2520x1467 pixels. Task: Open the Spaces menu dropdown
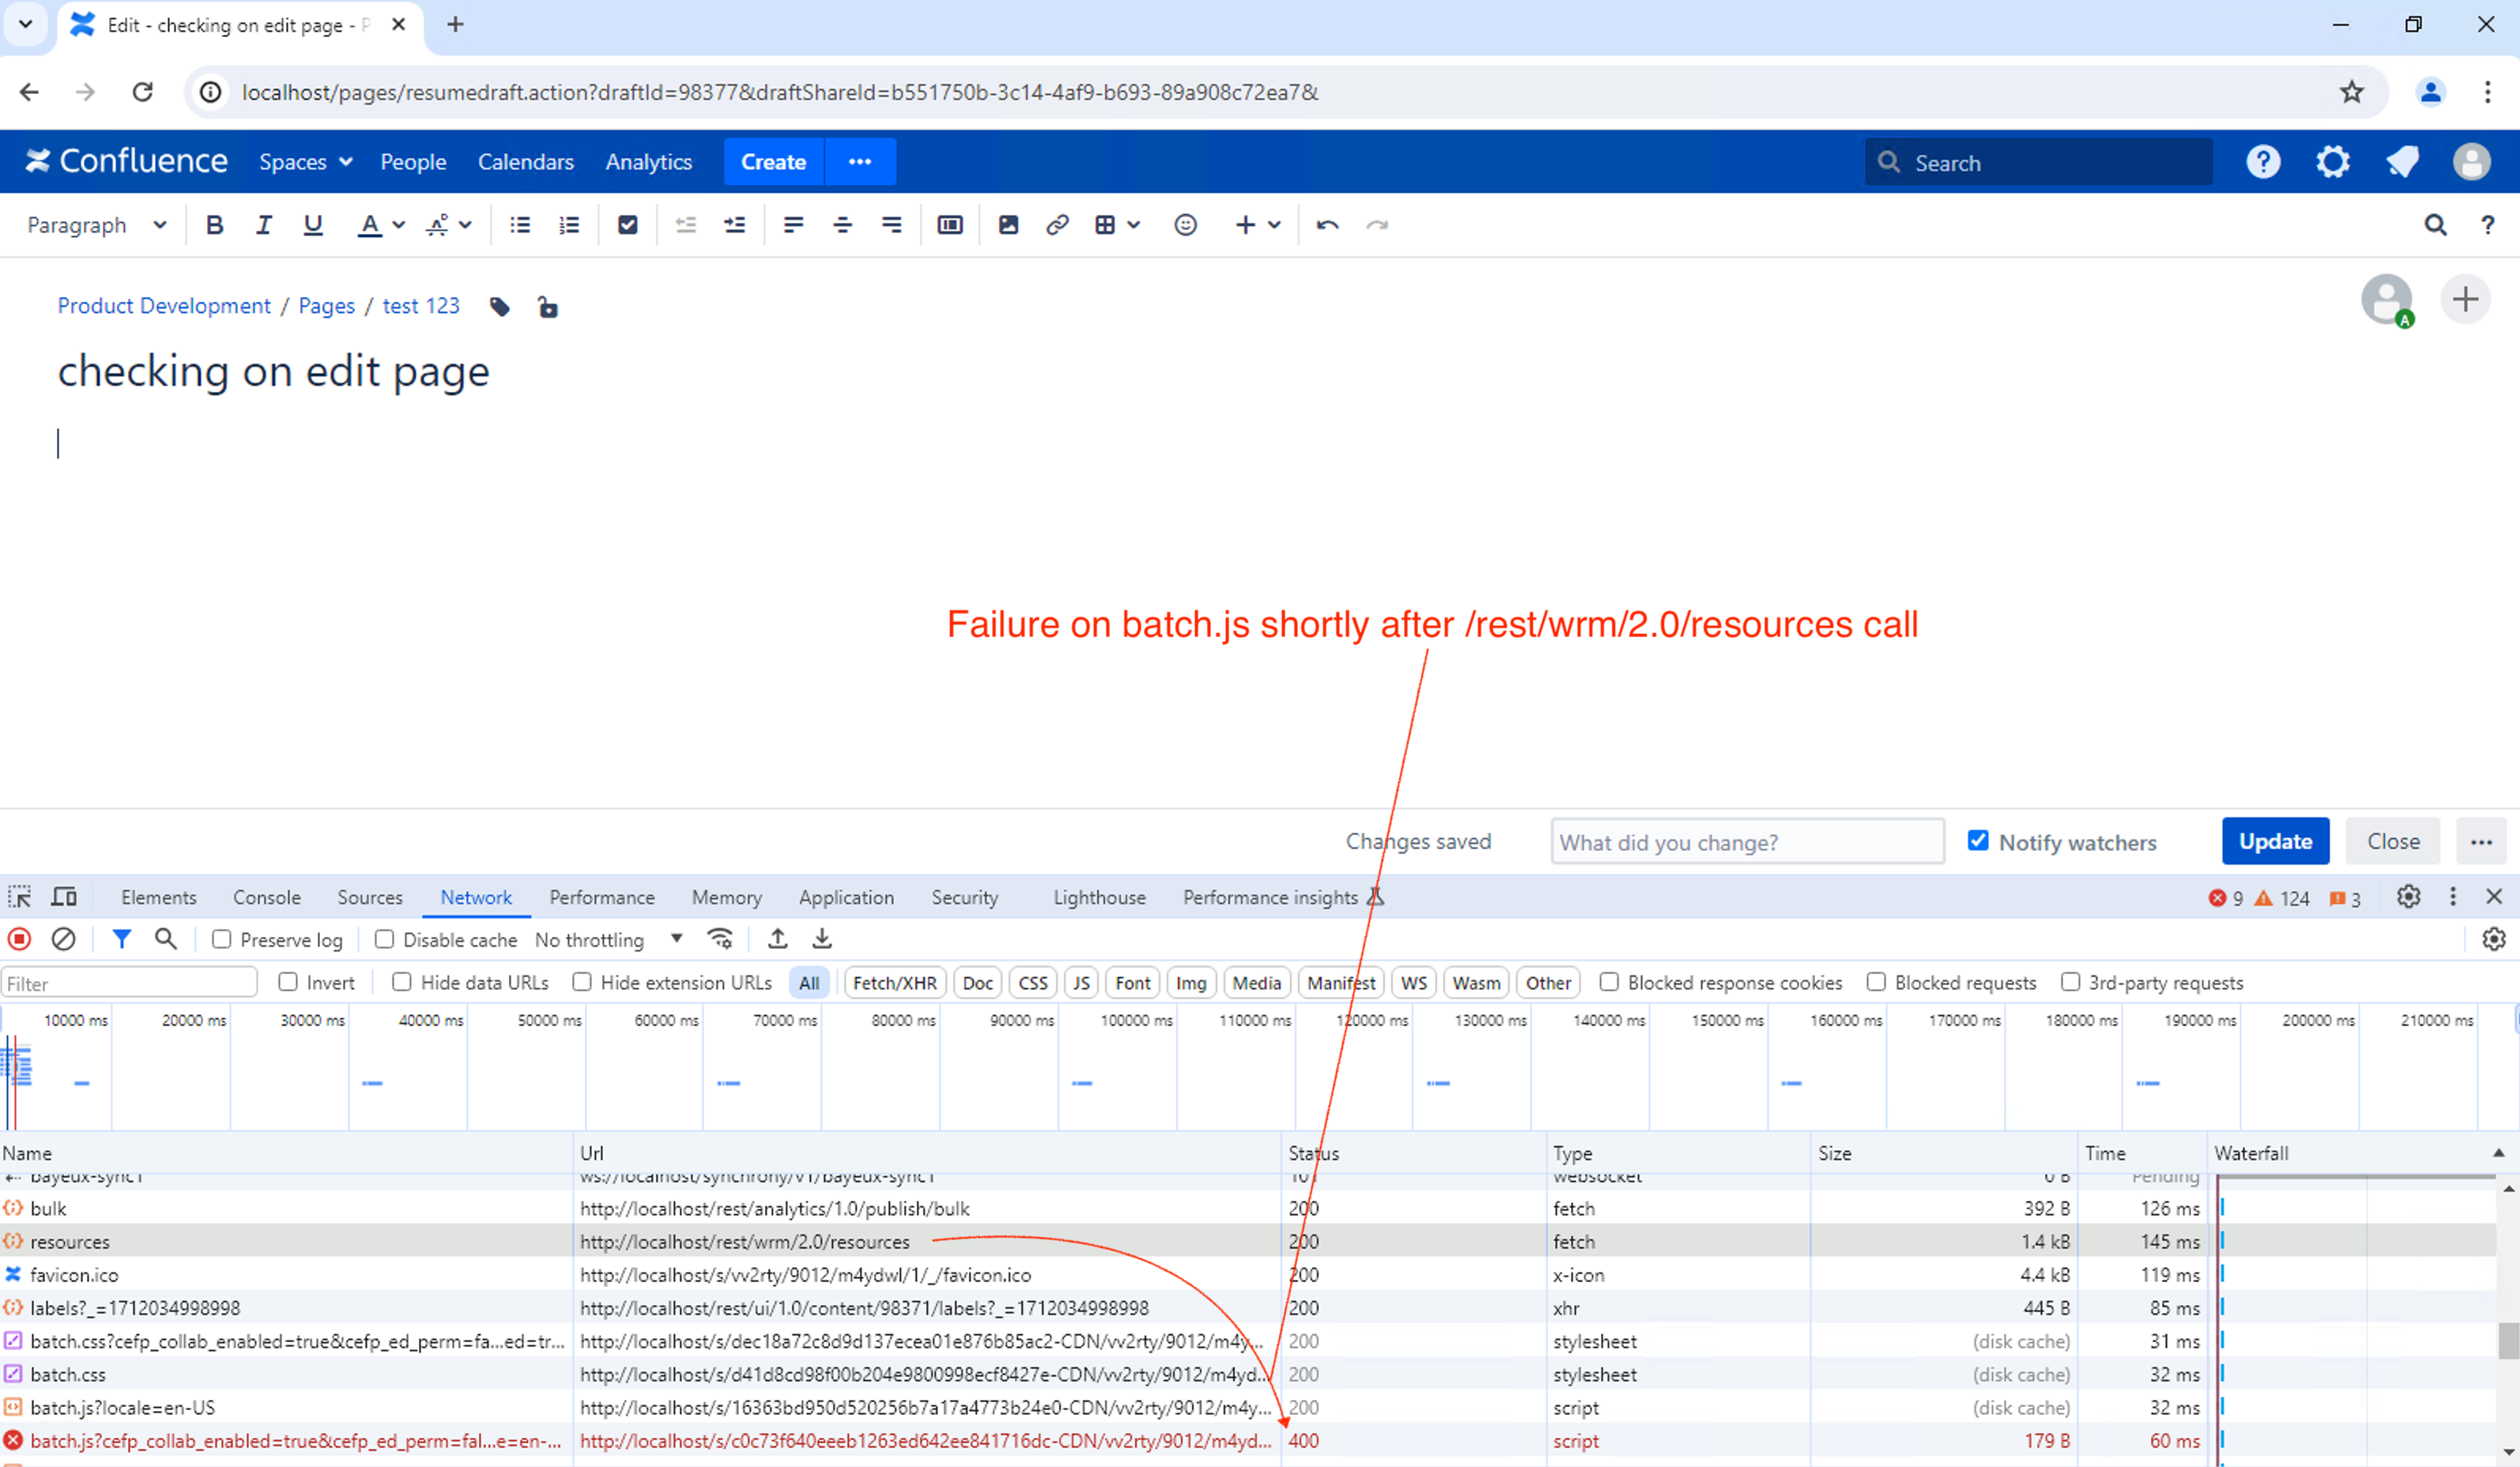[305, 162]
